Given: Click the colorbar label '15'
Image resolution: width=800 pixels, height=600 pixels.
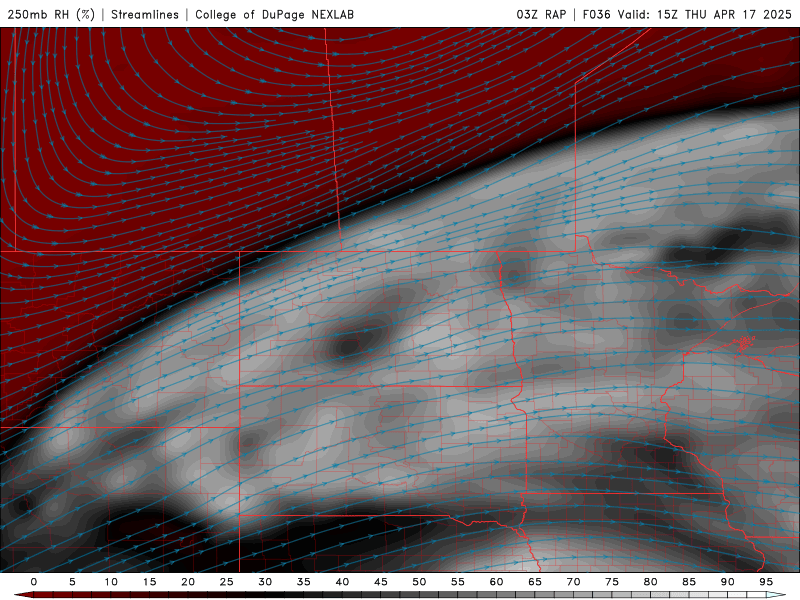Looking at the screenshot, I should 149,582.
